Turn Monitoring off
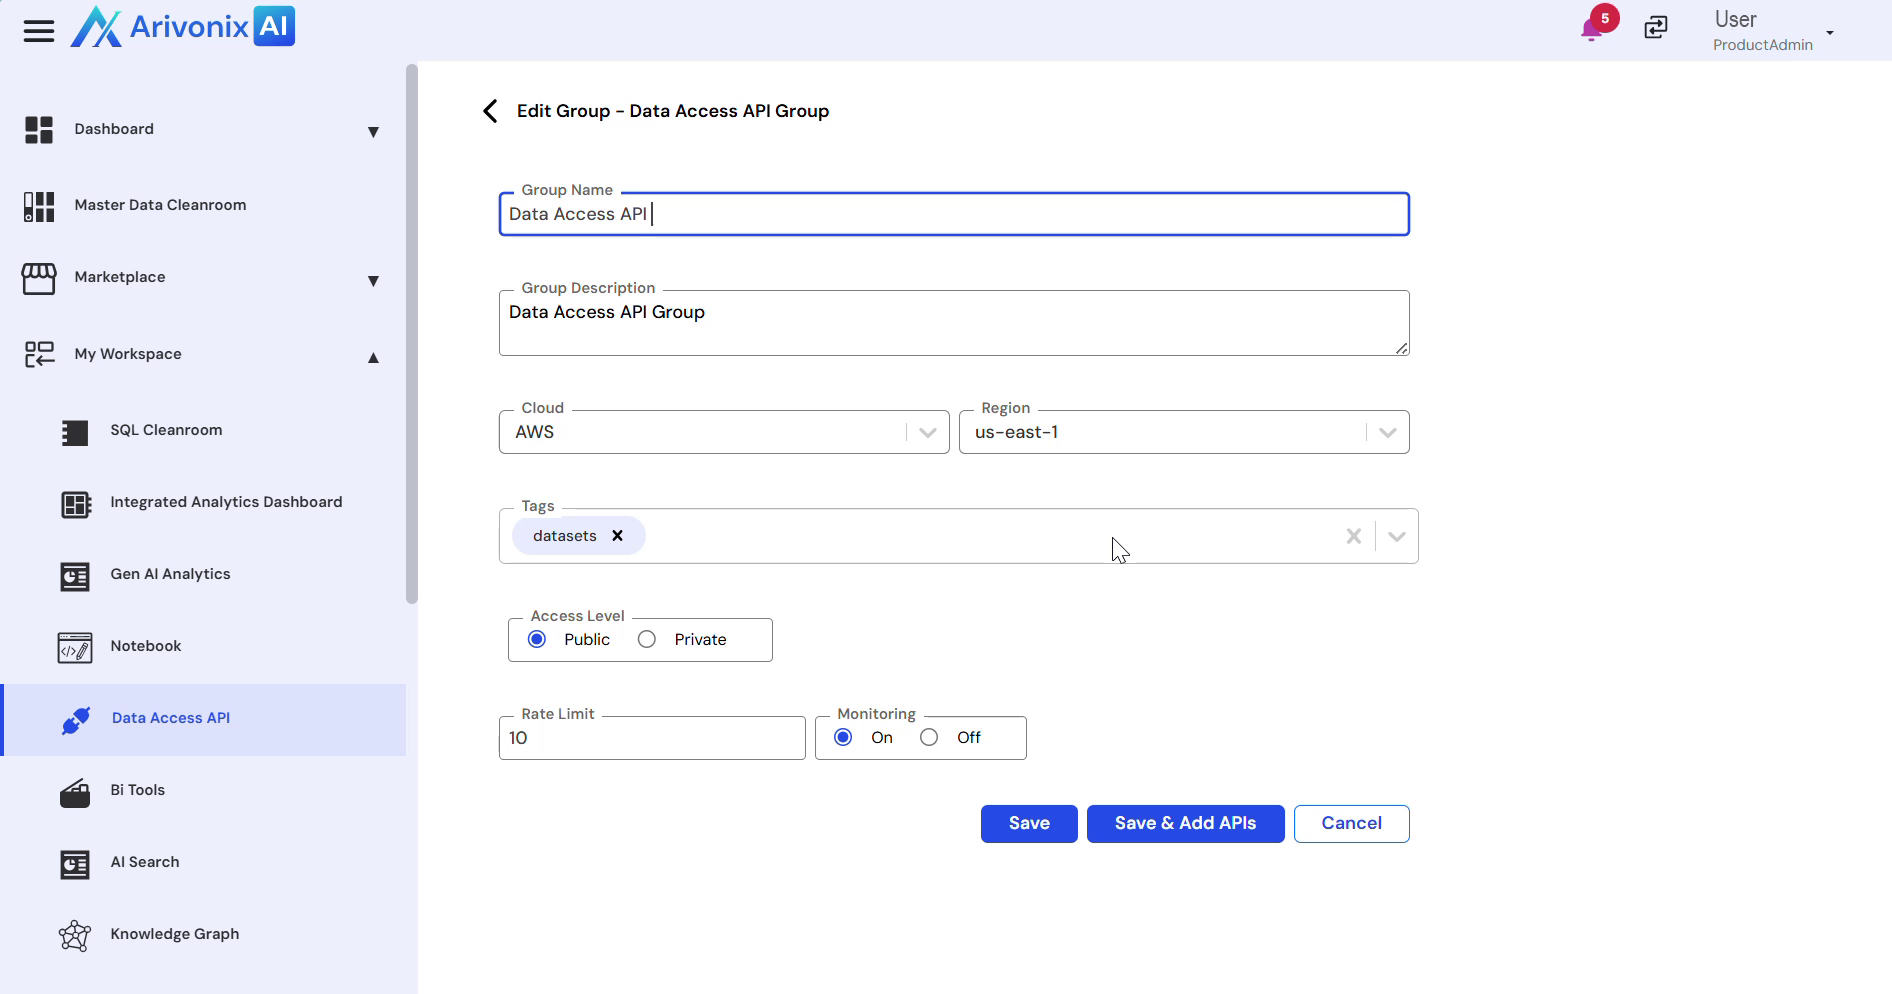1892x994 pixels. pyautogui.click(x=929, y=738)
